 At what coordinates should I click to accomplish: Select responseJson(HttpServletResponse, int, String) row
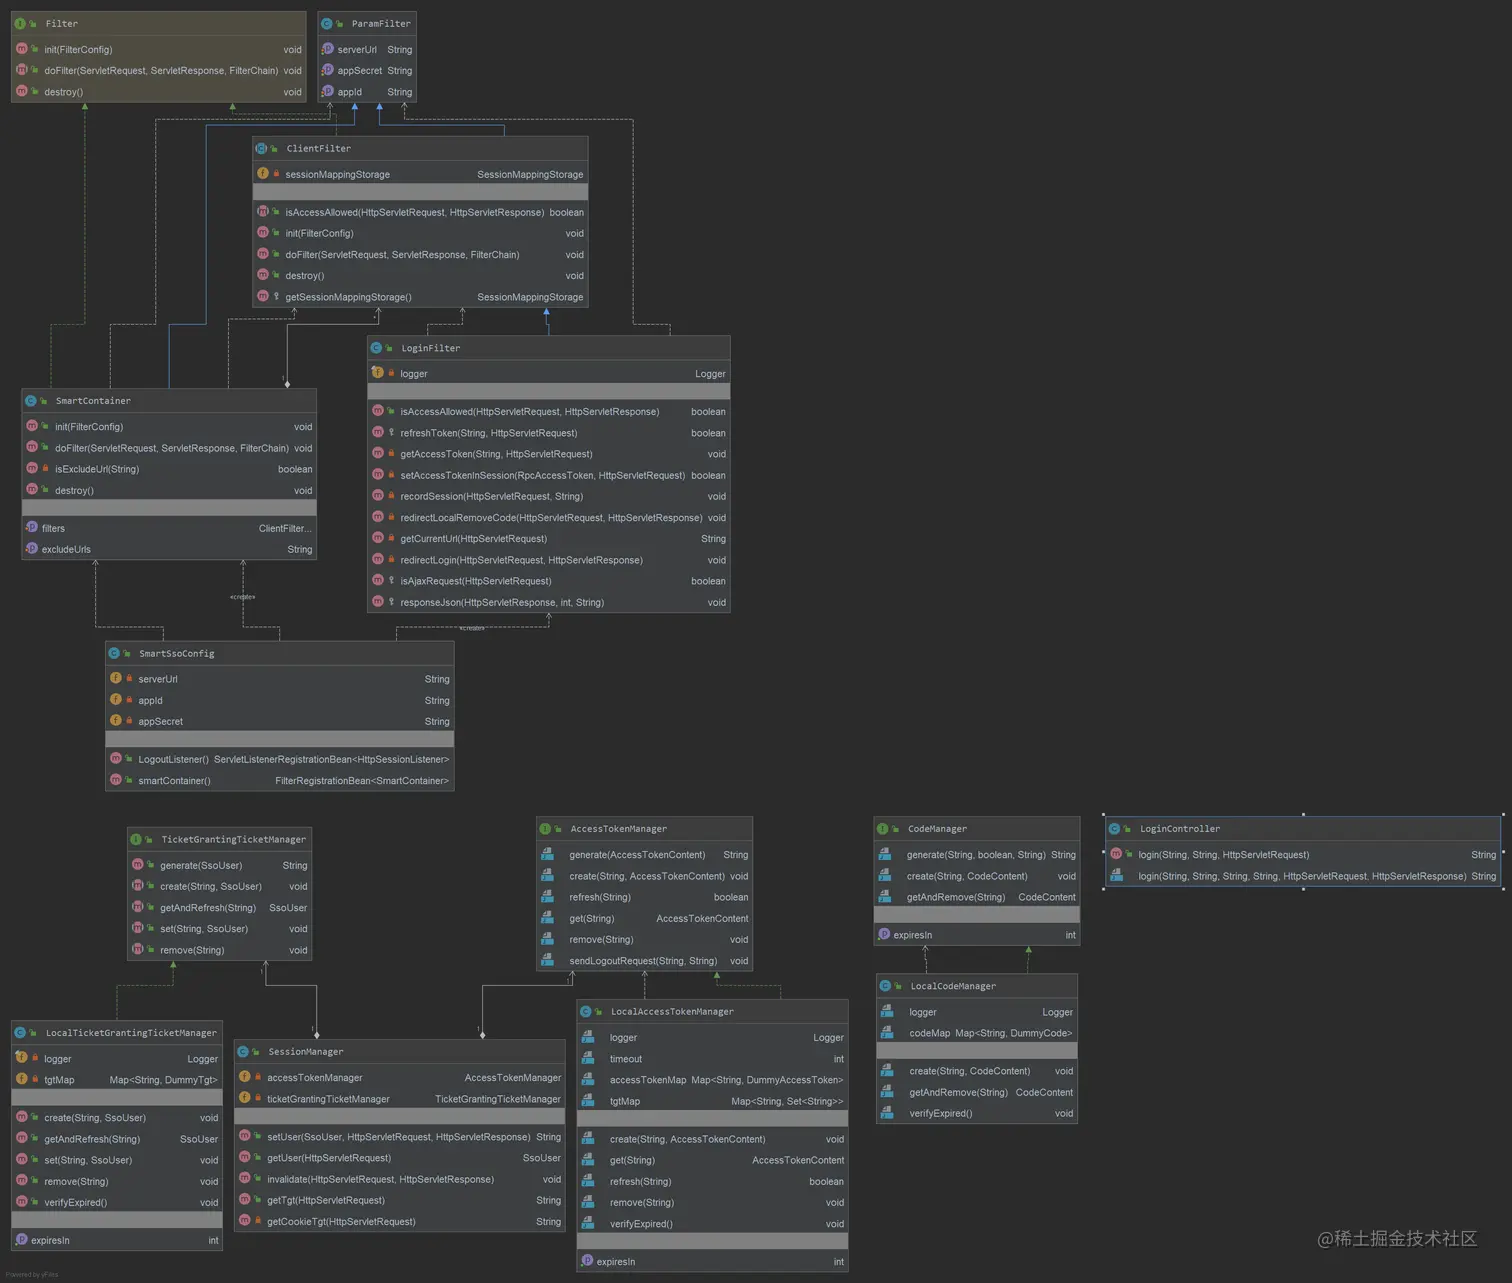tap(549, 602)
